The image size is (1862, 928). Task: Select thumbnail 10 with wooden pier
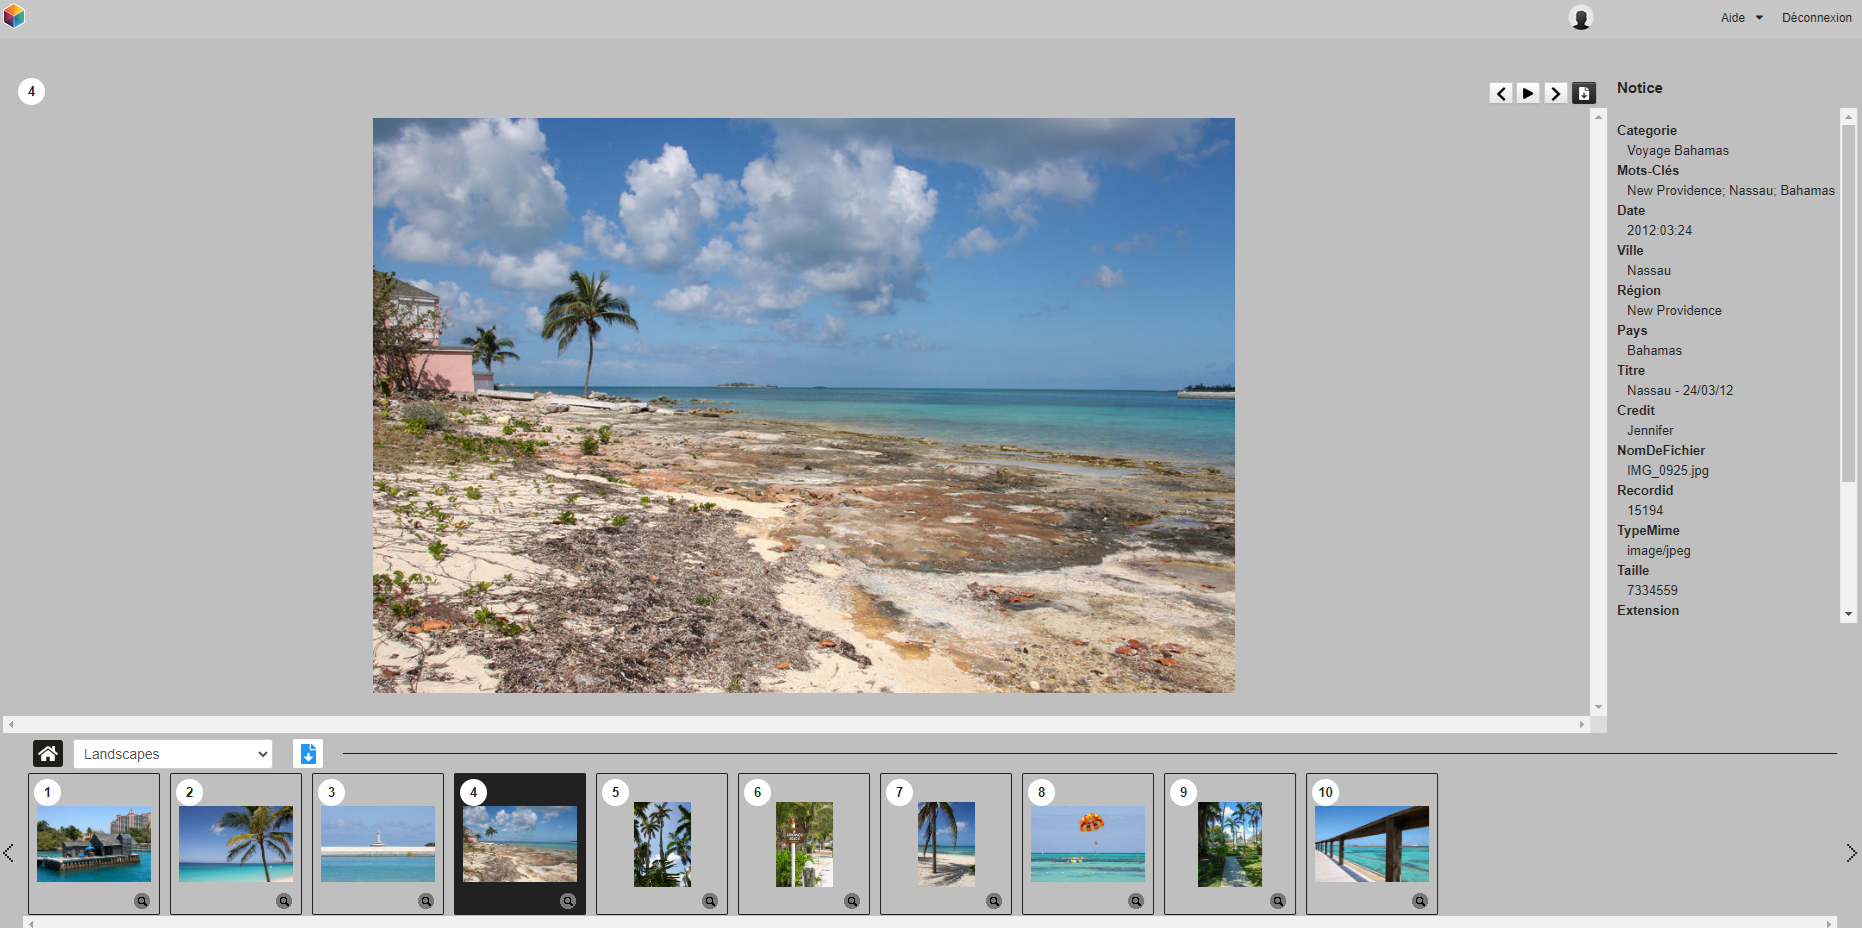tap(1371, 843)
